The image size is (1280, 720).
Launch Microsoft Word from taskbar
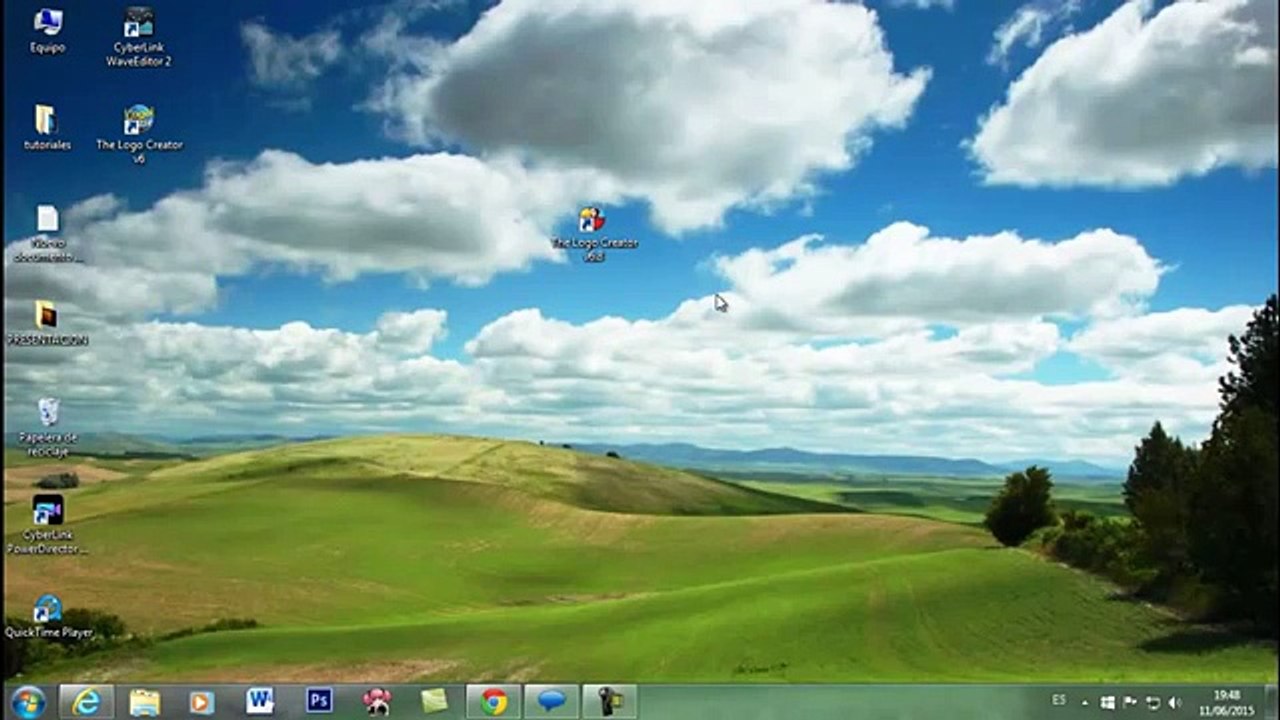(260, 701)
